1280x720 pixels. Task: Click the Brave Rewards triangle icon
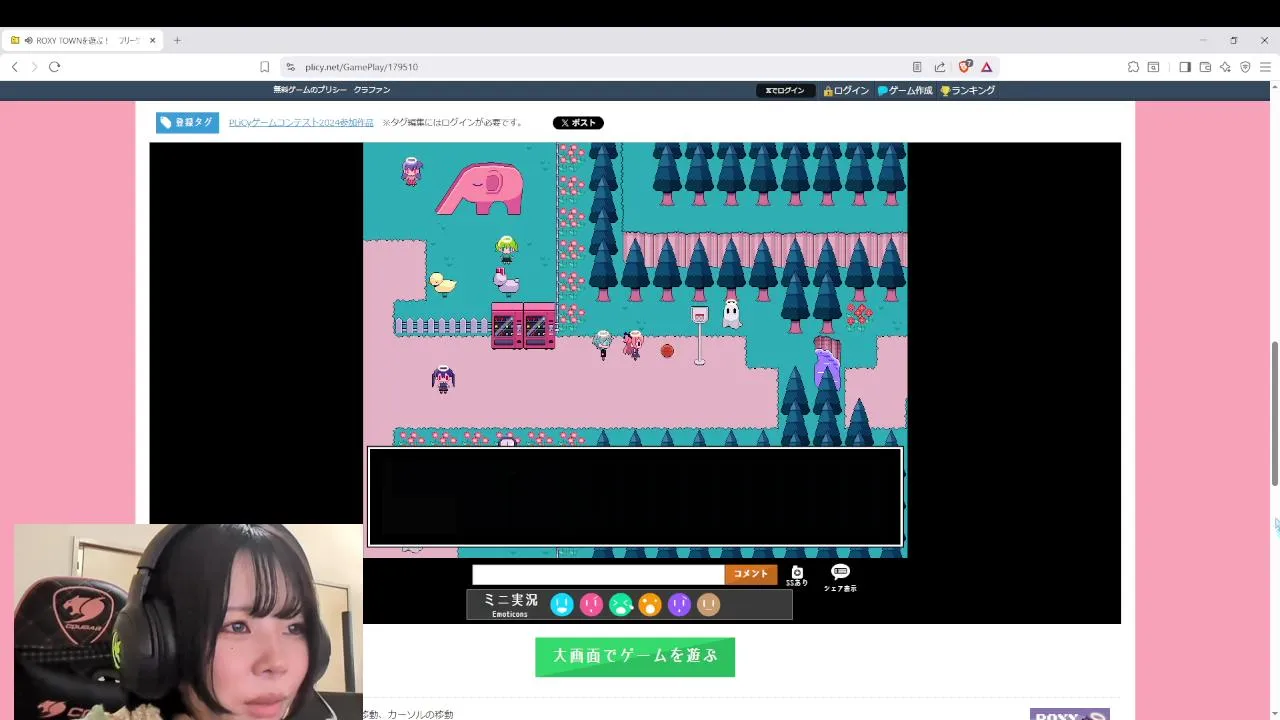coord(986,67)
